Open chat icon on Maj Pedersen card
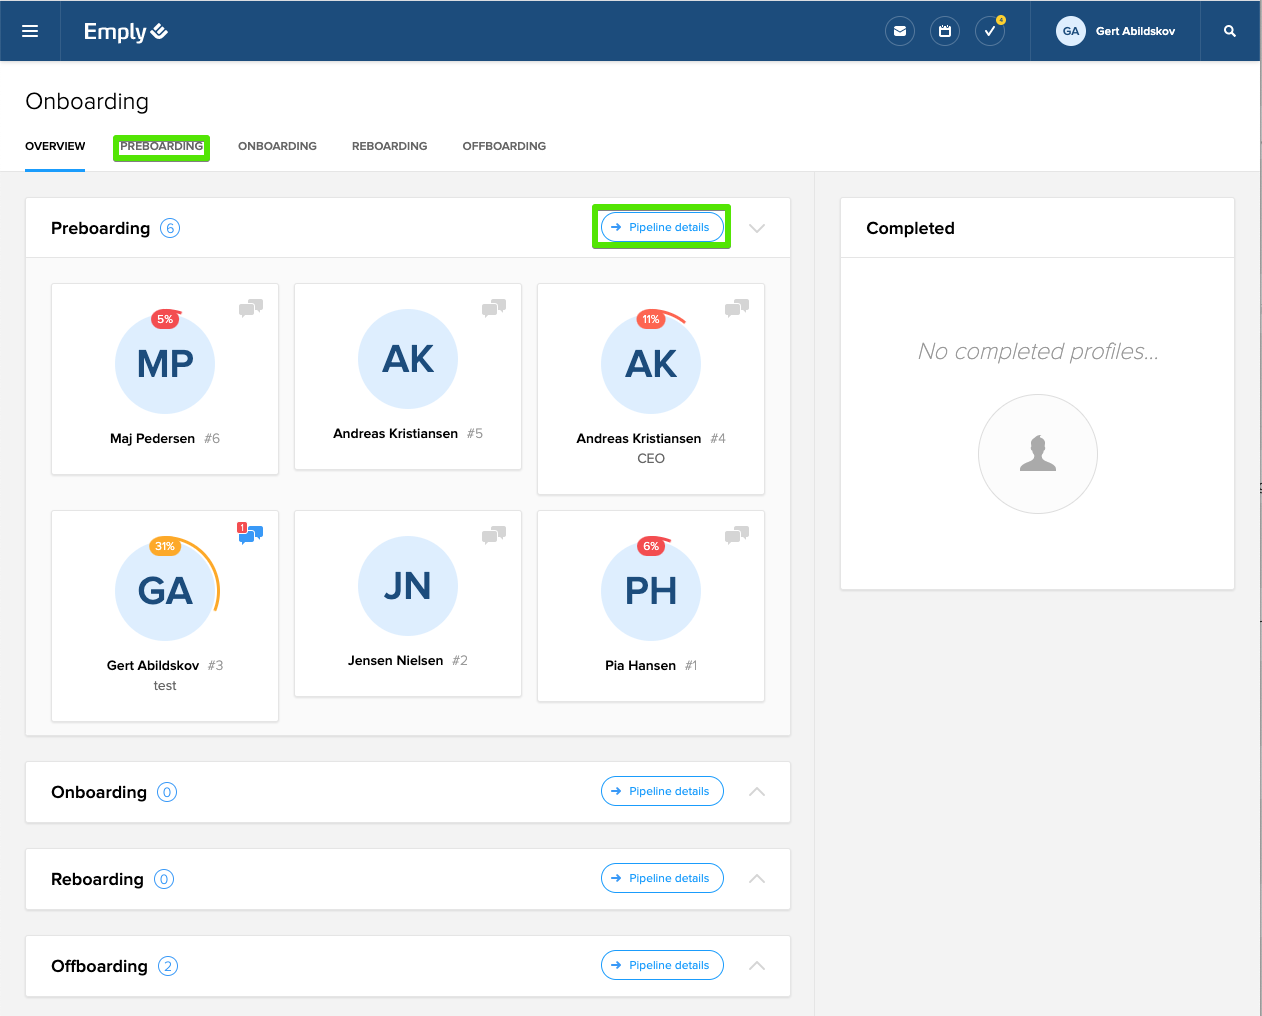 251,308
